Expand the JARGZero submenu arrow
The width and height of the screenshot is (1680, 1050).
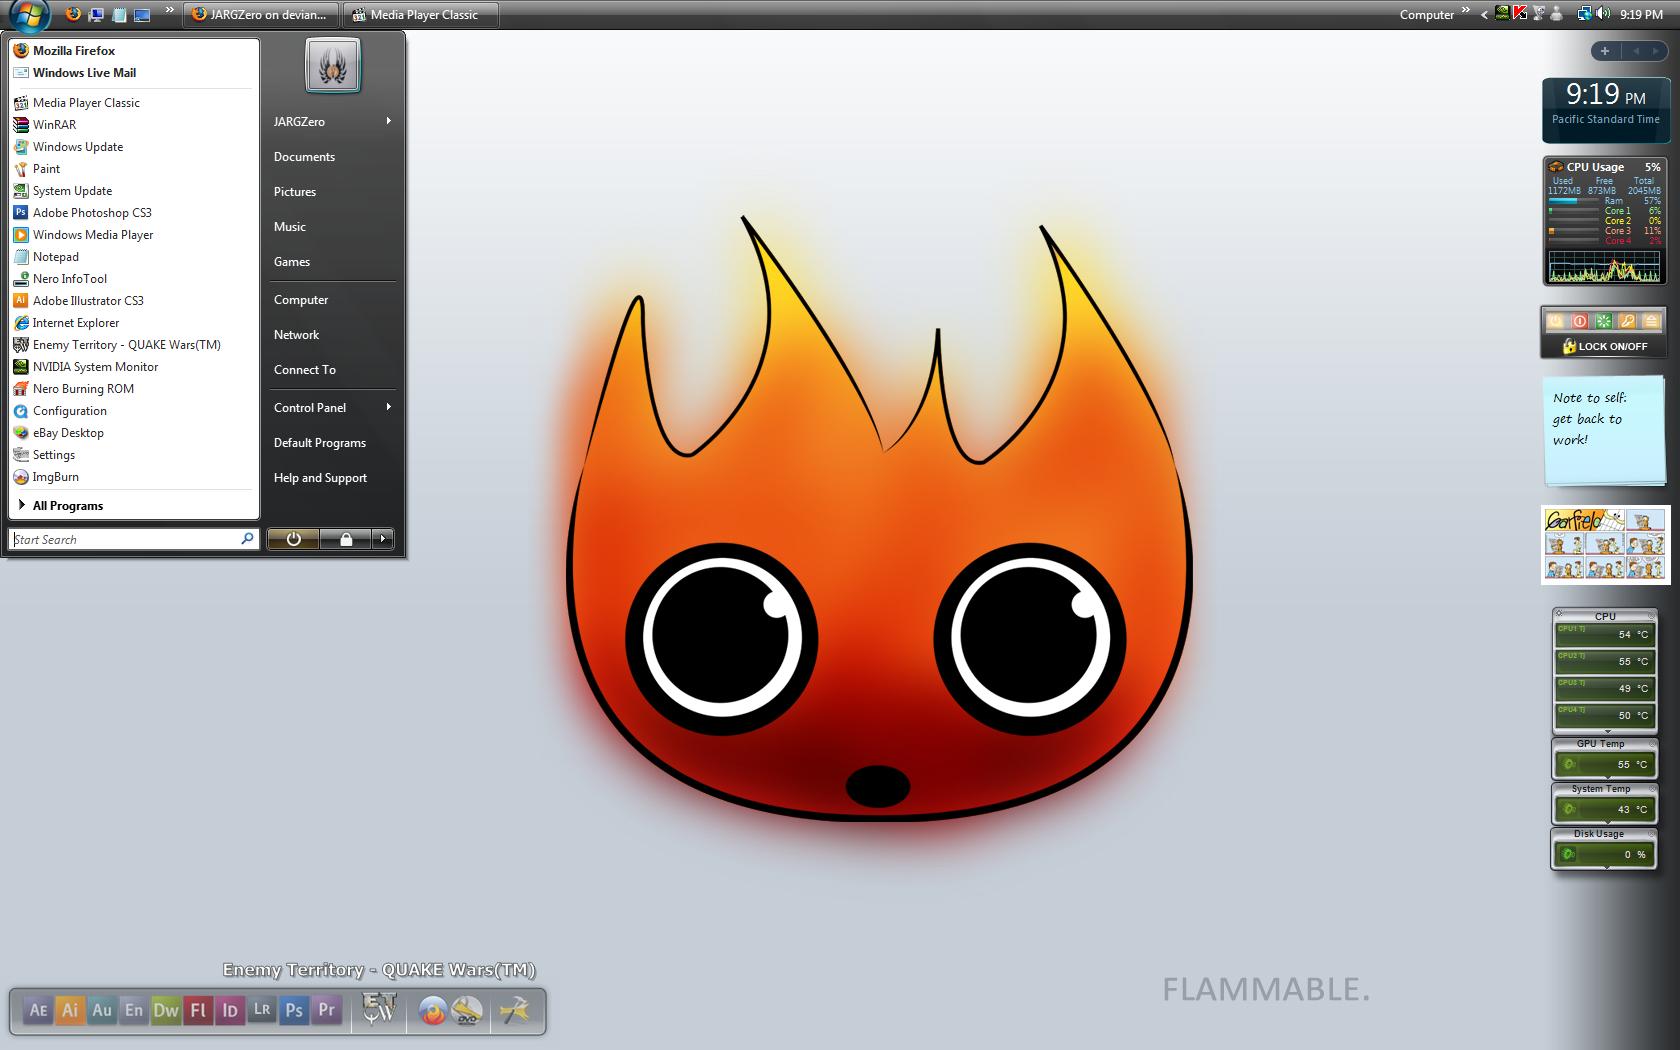pyautogui.click(x=388, y=121)
